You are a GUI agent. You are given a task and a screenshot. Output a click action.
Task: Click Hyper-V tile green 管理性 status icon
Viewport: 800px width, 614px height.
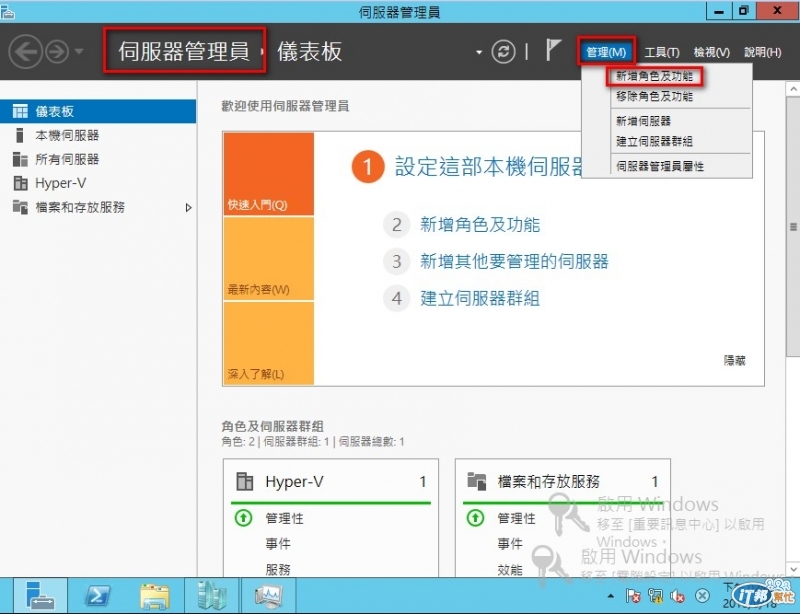pyautogui.click(x=243, y=519)
